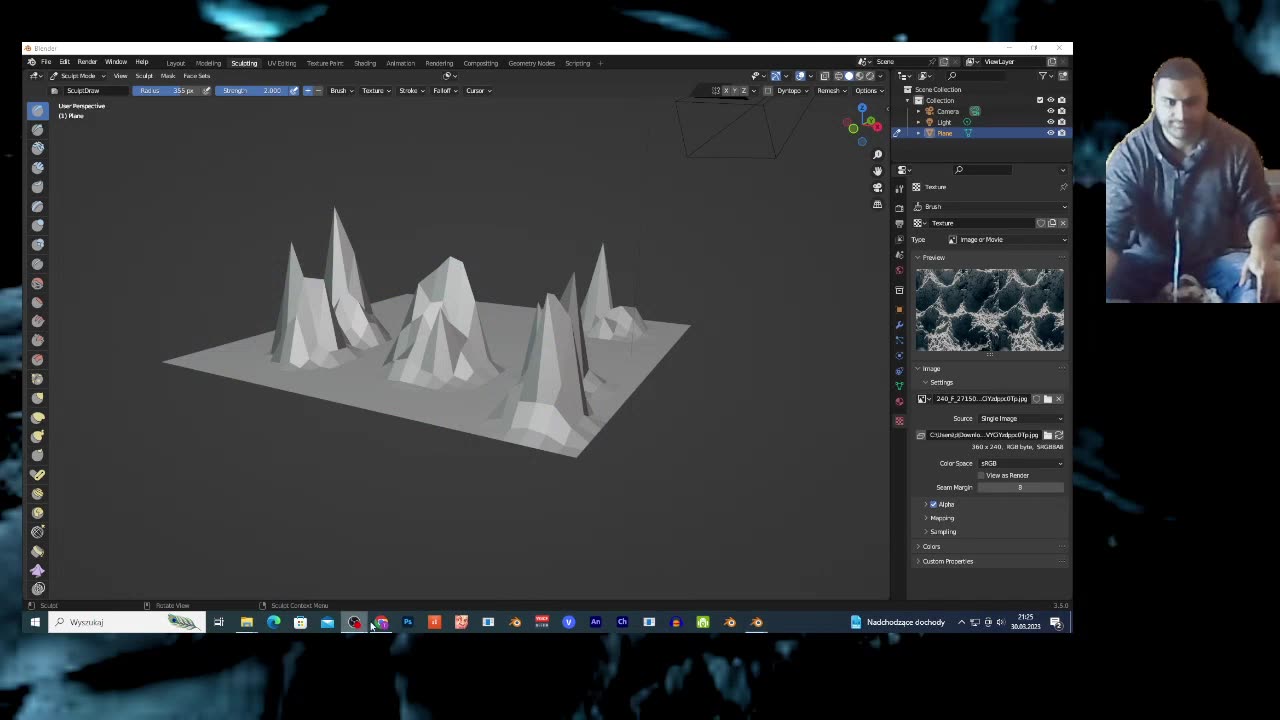Hide the Plane object with eye icon

(1050, 133)
